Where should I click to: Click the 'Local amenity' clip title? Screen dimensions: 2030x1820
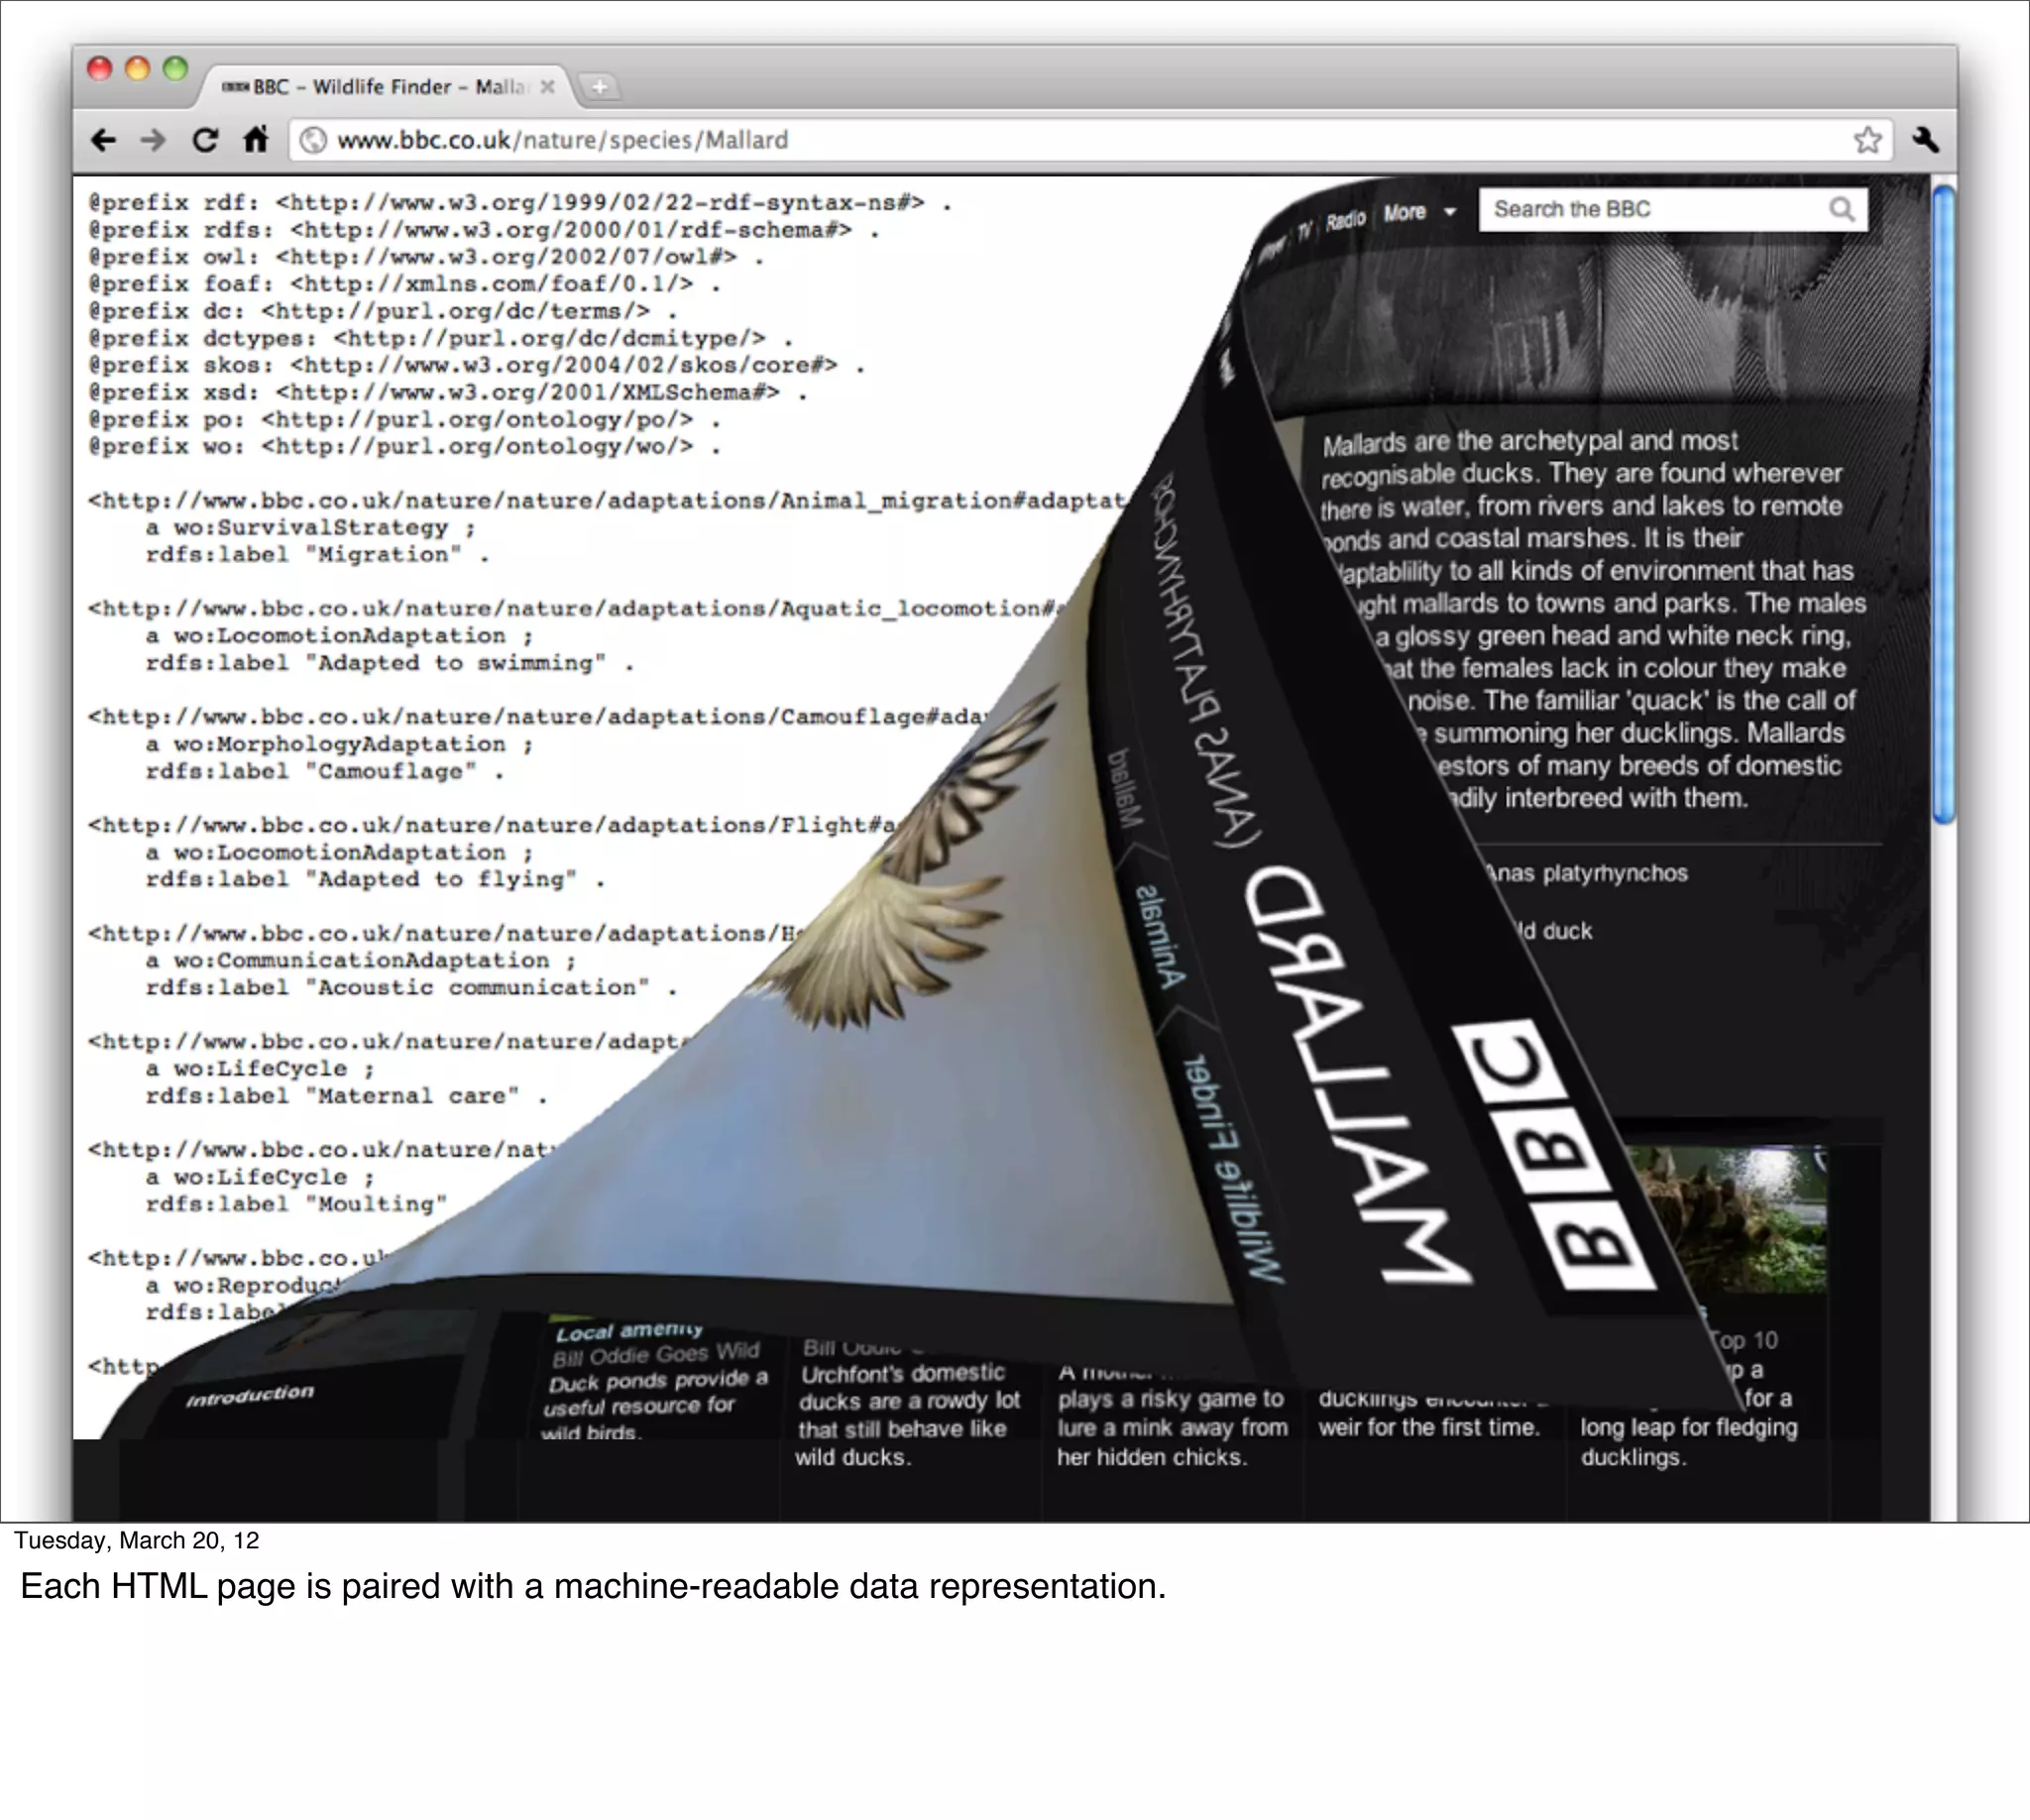click(629, 1331)
